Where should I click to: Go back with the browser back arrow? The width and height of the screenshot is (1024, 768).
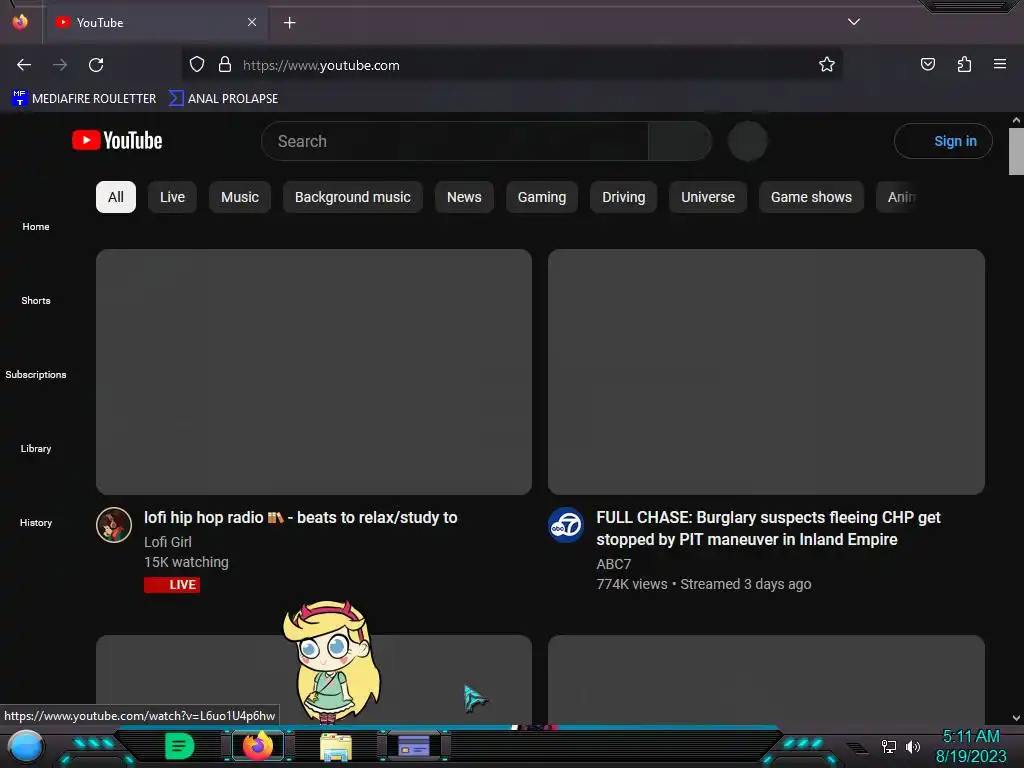pyautogui.click(x=24, y=65)
